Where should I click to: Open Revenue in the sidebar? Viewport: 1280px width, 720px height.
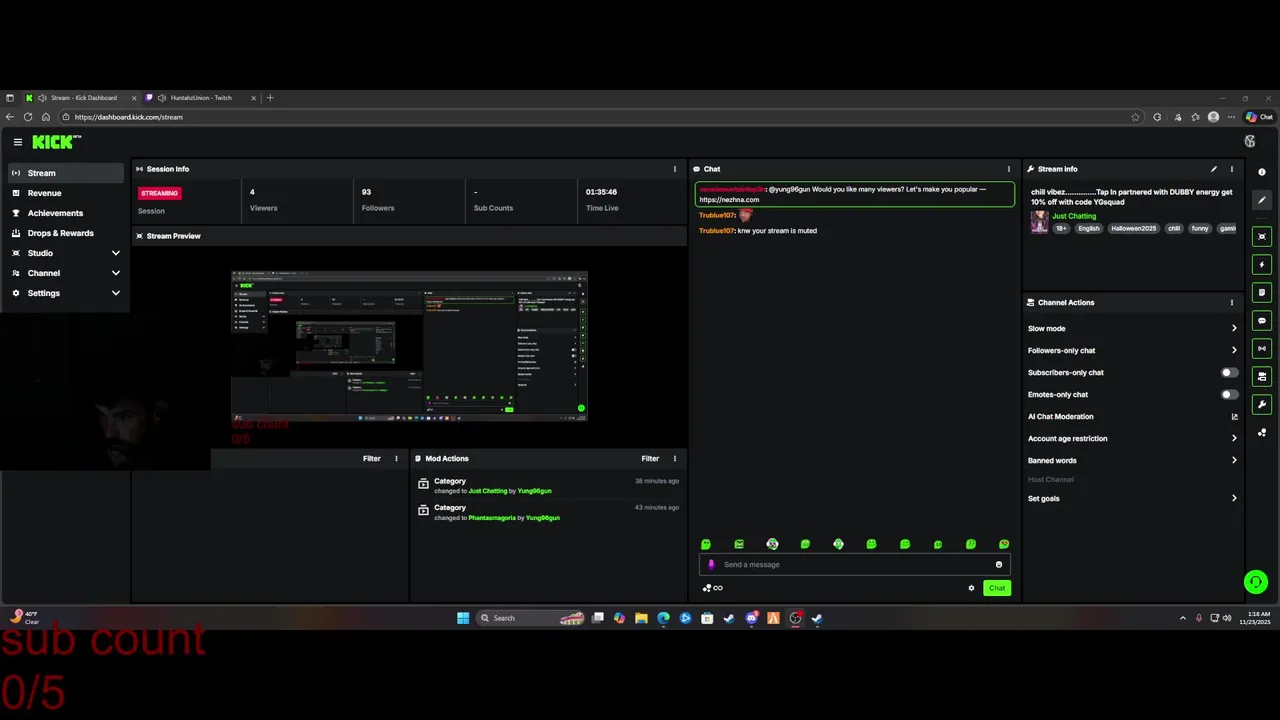point(66,193)
